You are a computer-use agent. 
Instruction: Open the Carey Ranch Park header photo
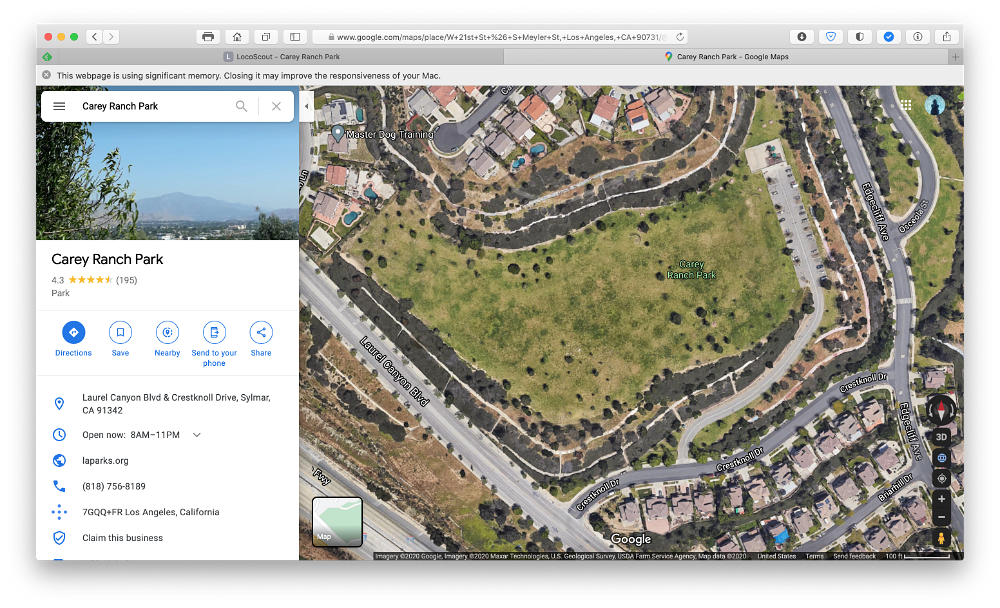click(168, 181)
